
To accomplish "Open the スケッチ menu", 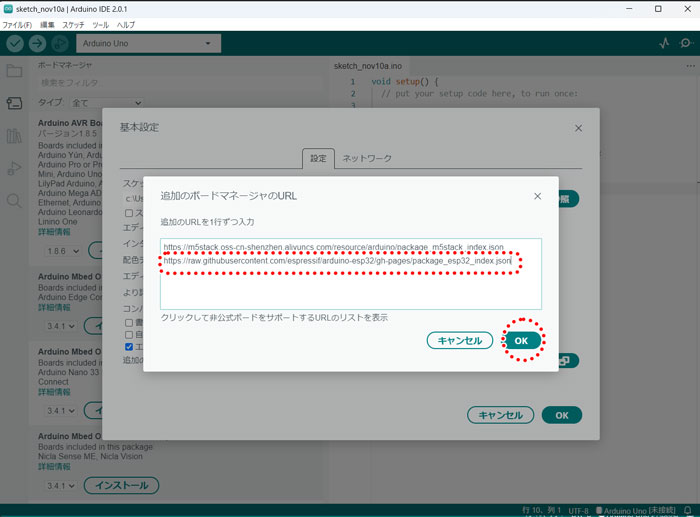I will pyautogui.click(x=73, y=25).
